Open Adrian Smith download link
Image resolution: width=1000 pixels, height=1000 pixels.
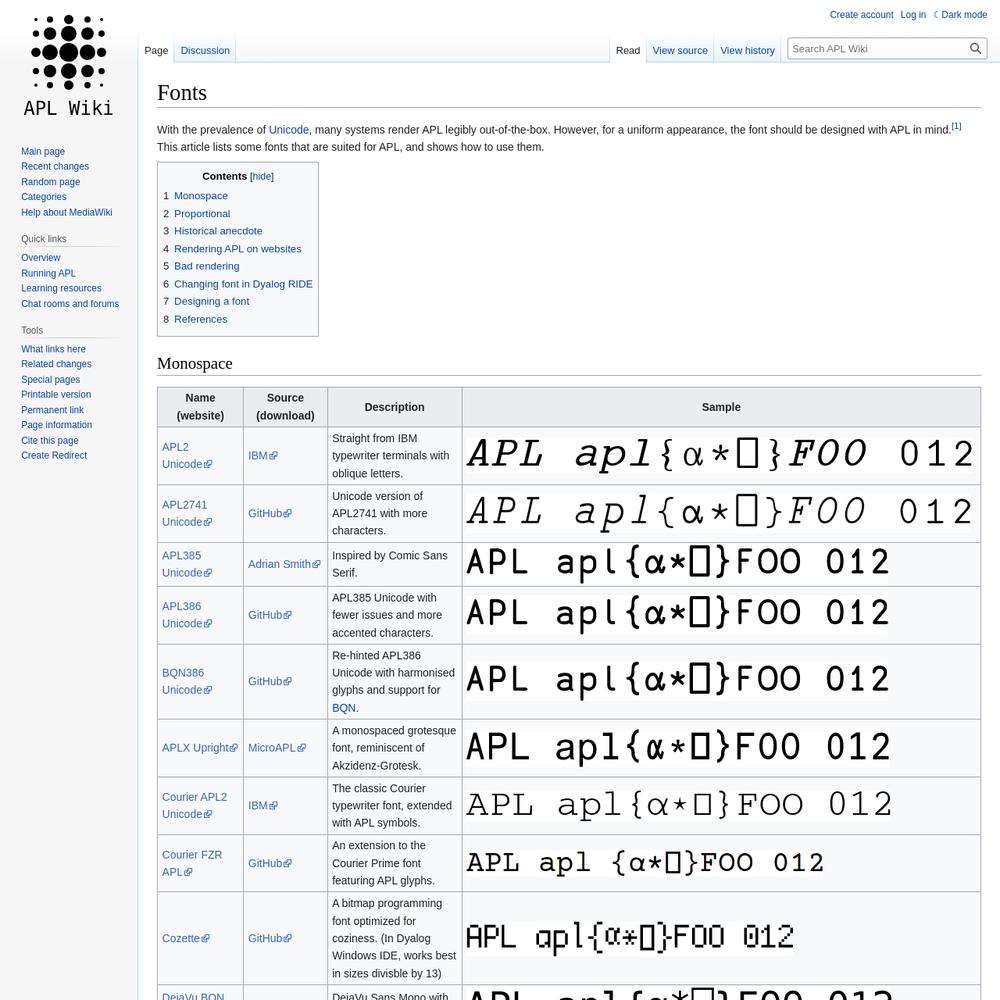pyautogui.click(x=284, y=564)
